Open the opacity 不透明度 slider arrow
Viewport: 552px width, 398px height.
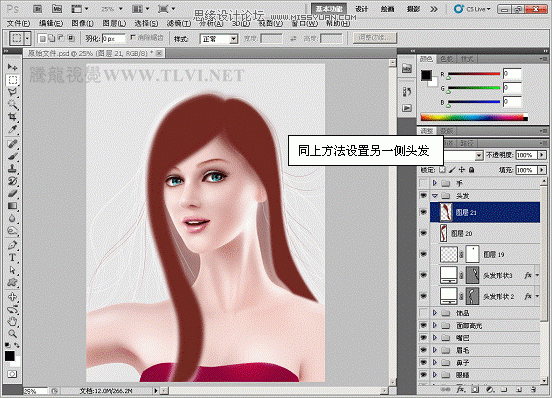point(542,155)
